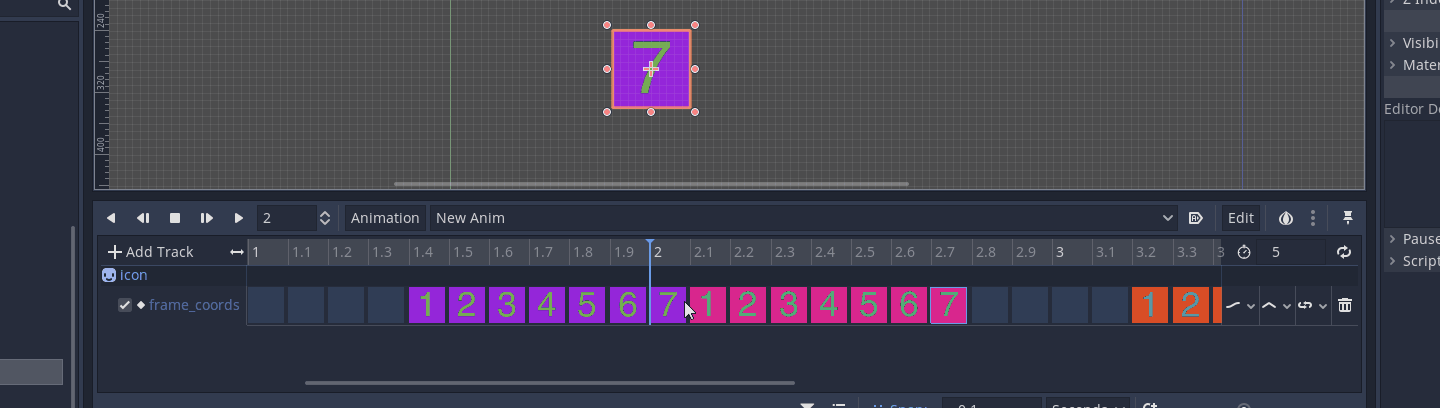Play animation backwards from current position
Viewport: 1440px width, 408px height.
[x=111, y=218]
